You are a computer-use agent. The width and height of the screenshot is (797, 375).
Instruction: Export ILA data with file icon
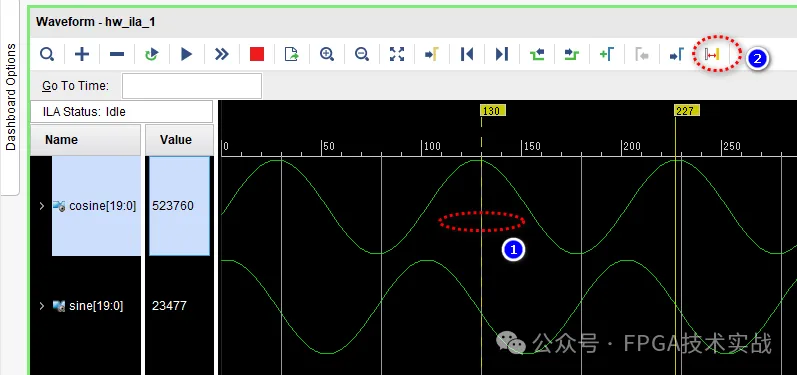click(292, 54)
